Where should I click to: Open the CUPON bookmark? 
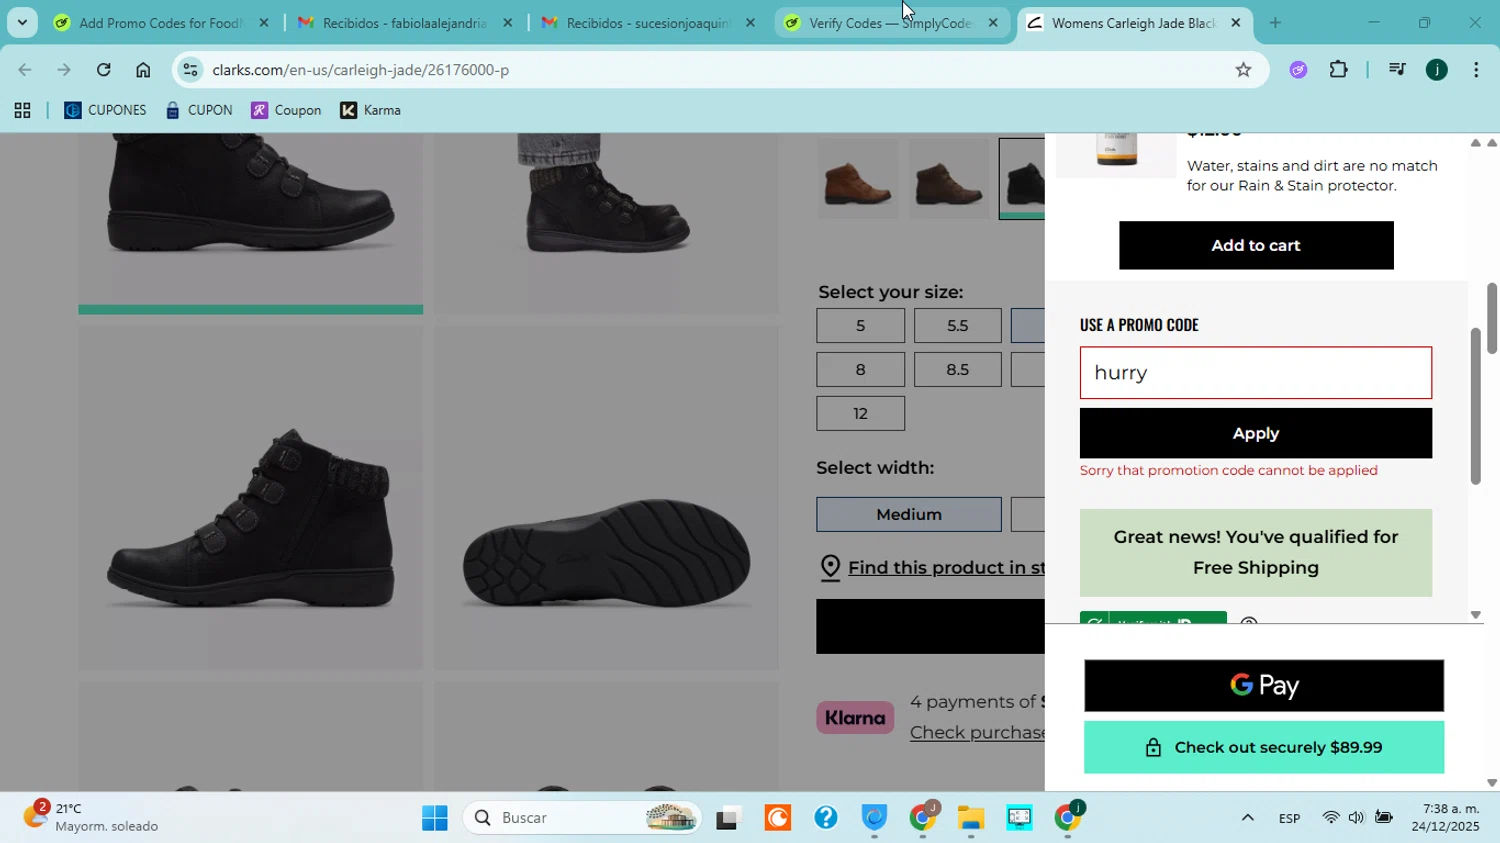click(199, 110)
